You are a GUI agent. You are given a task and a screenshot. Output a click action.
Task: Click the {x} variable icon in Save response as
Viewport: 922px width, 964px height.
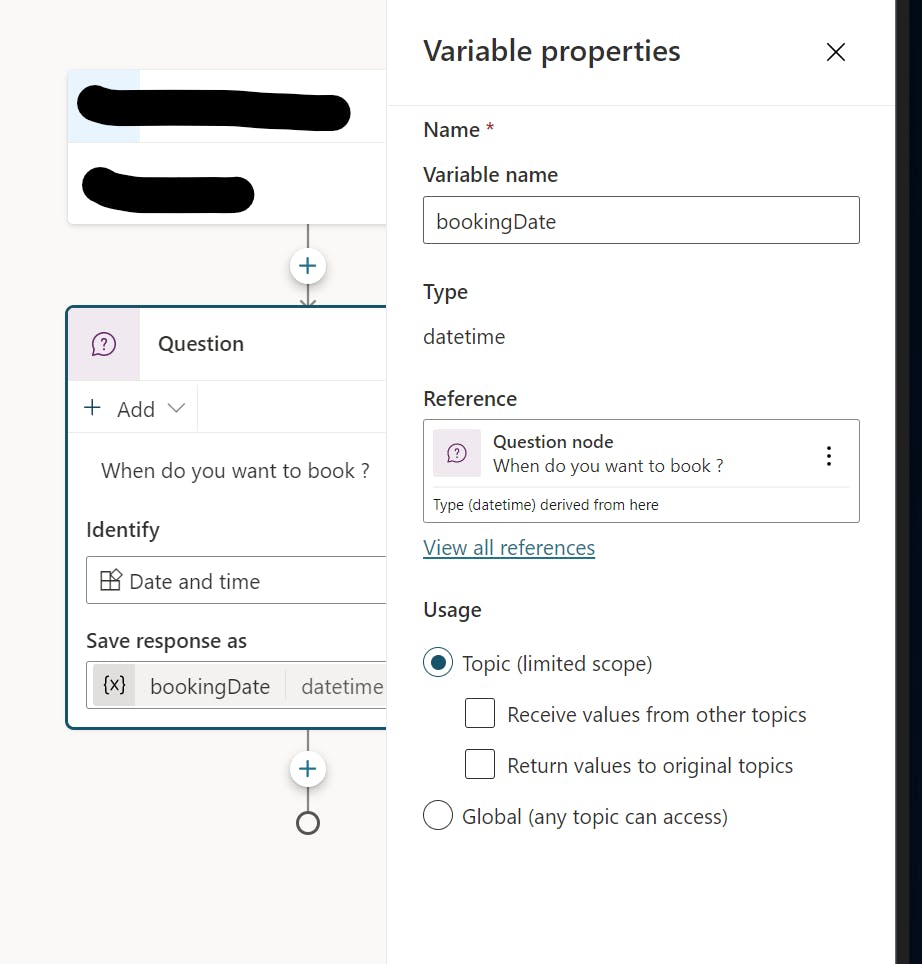tap(113, 685)
